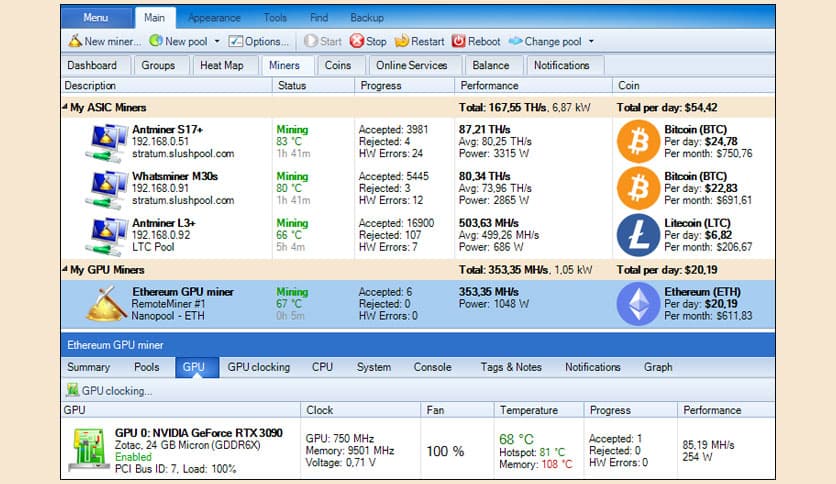Switch to the Appearance ribbon tab

click(214, 18)
